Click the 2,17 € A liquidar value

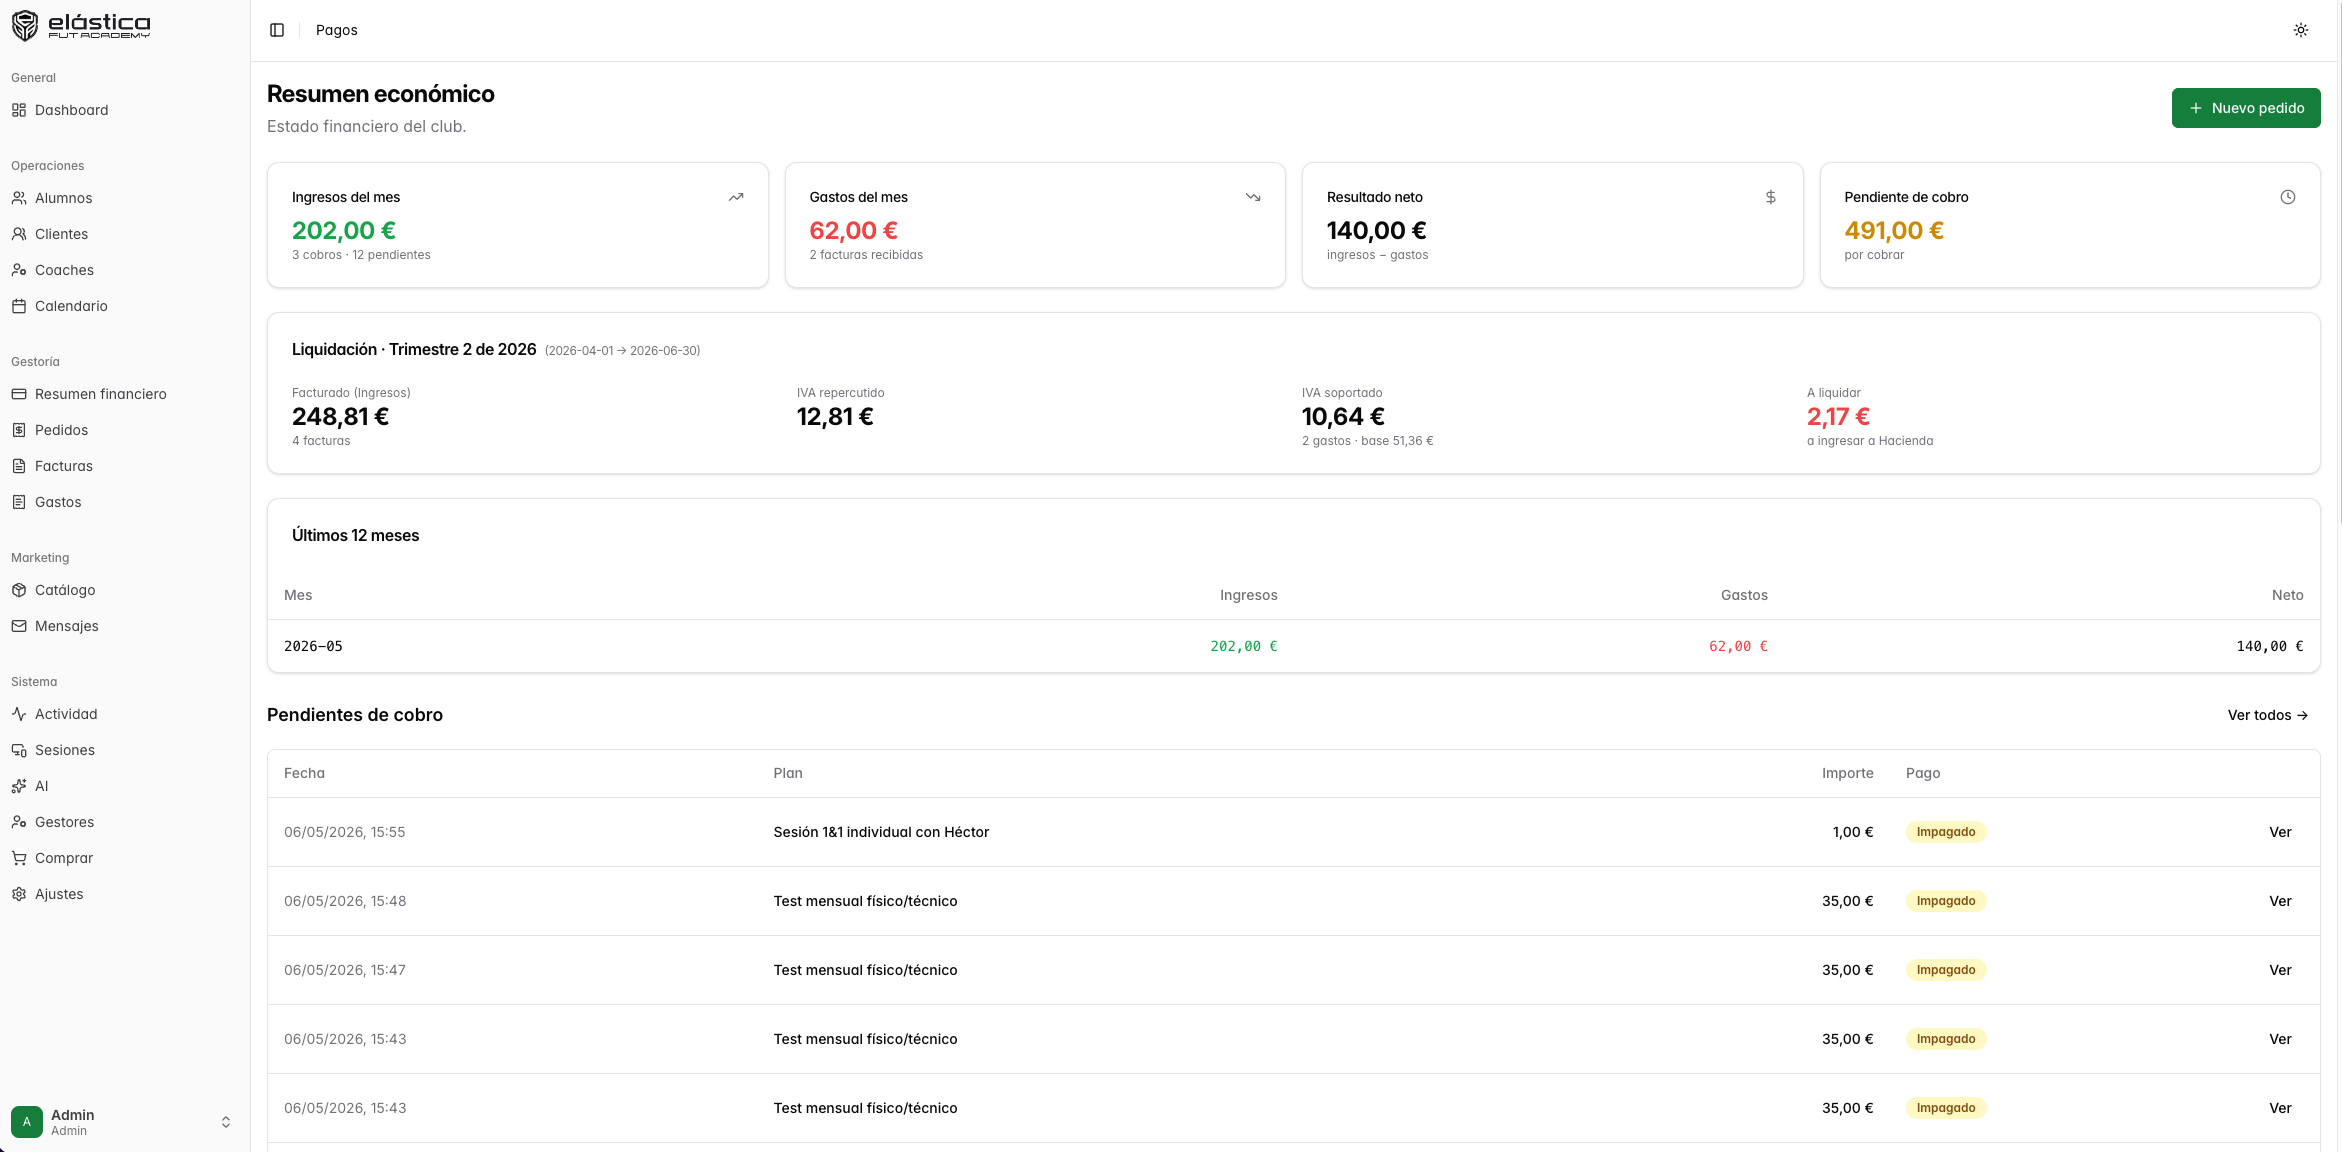tap(1838, 417)
